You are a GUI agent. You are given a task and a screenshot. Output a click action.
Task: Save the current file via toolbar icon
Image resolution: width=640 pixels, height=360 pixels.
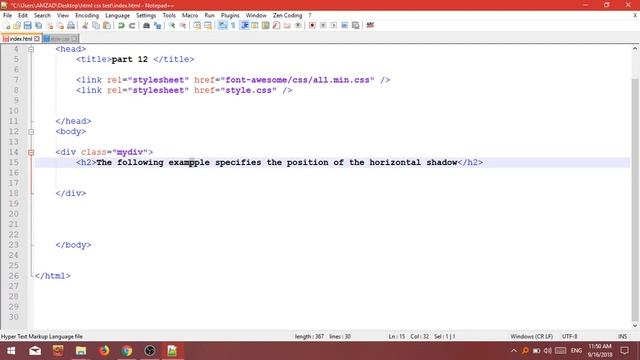[x=27, y=25]
